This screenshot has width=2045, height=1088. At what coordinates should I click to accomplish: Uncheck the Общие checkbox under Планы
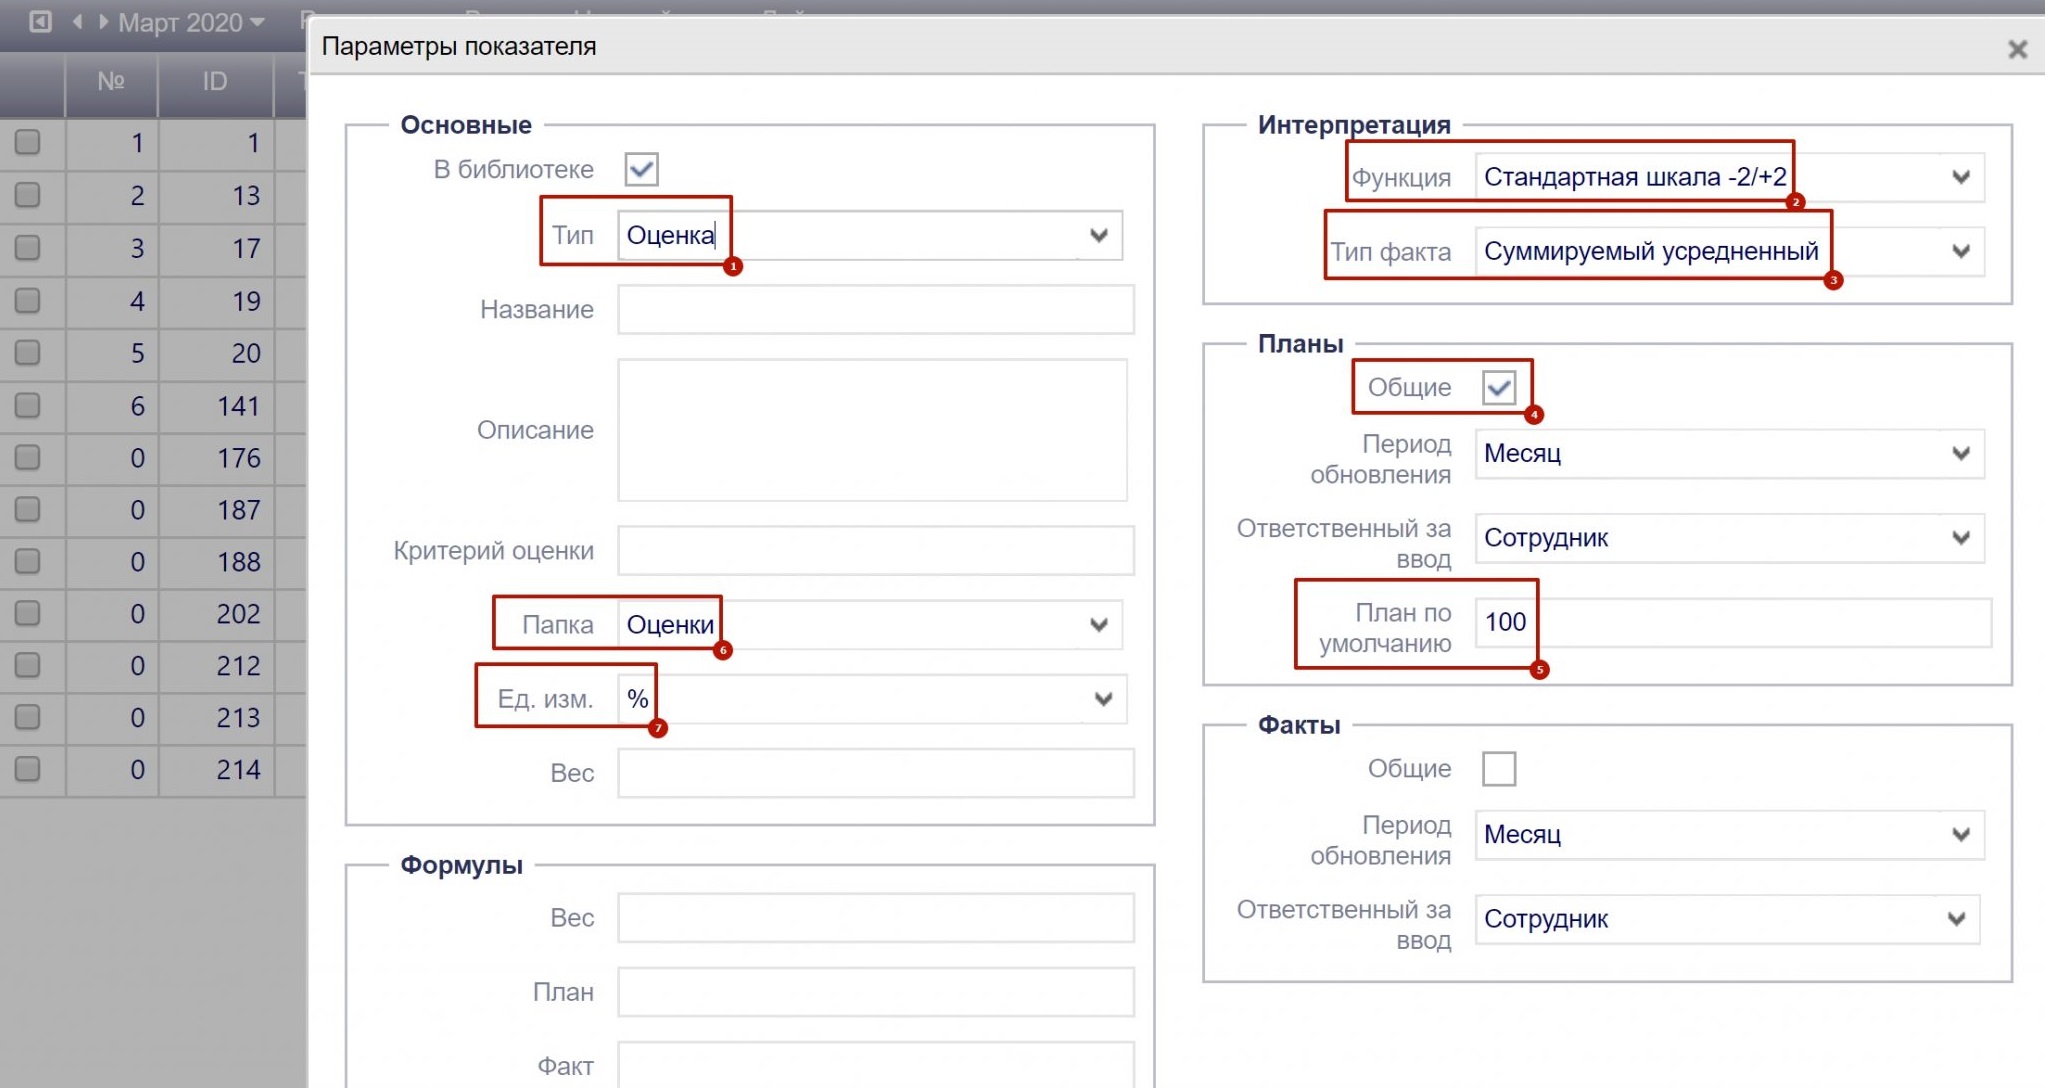click(1498, 387)
